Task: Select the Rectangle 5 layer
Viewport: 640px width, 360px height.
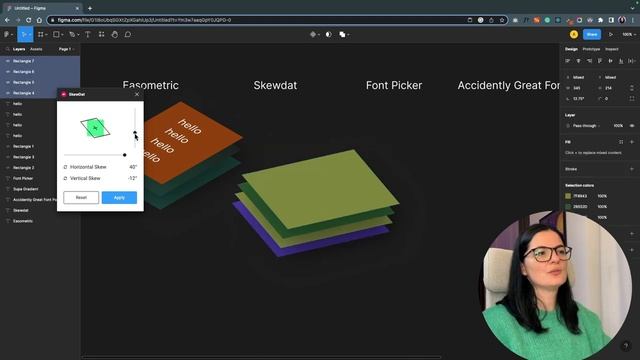Action: pyautogui.click(x=40, y=82)
